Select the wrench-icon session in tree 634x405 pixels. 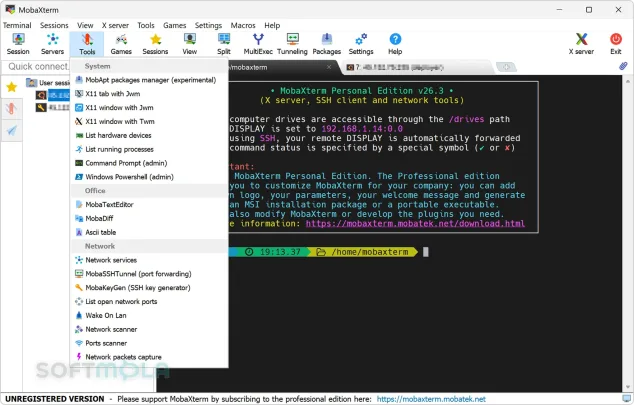point(53,108)
